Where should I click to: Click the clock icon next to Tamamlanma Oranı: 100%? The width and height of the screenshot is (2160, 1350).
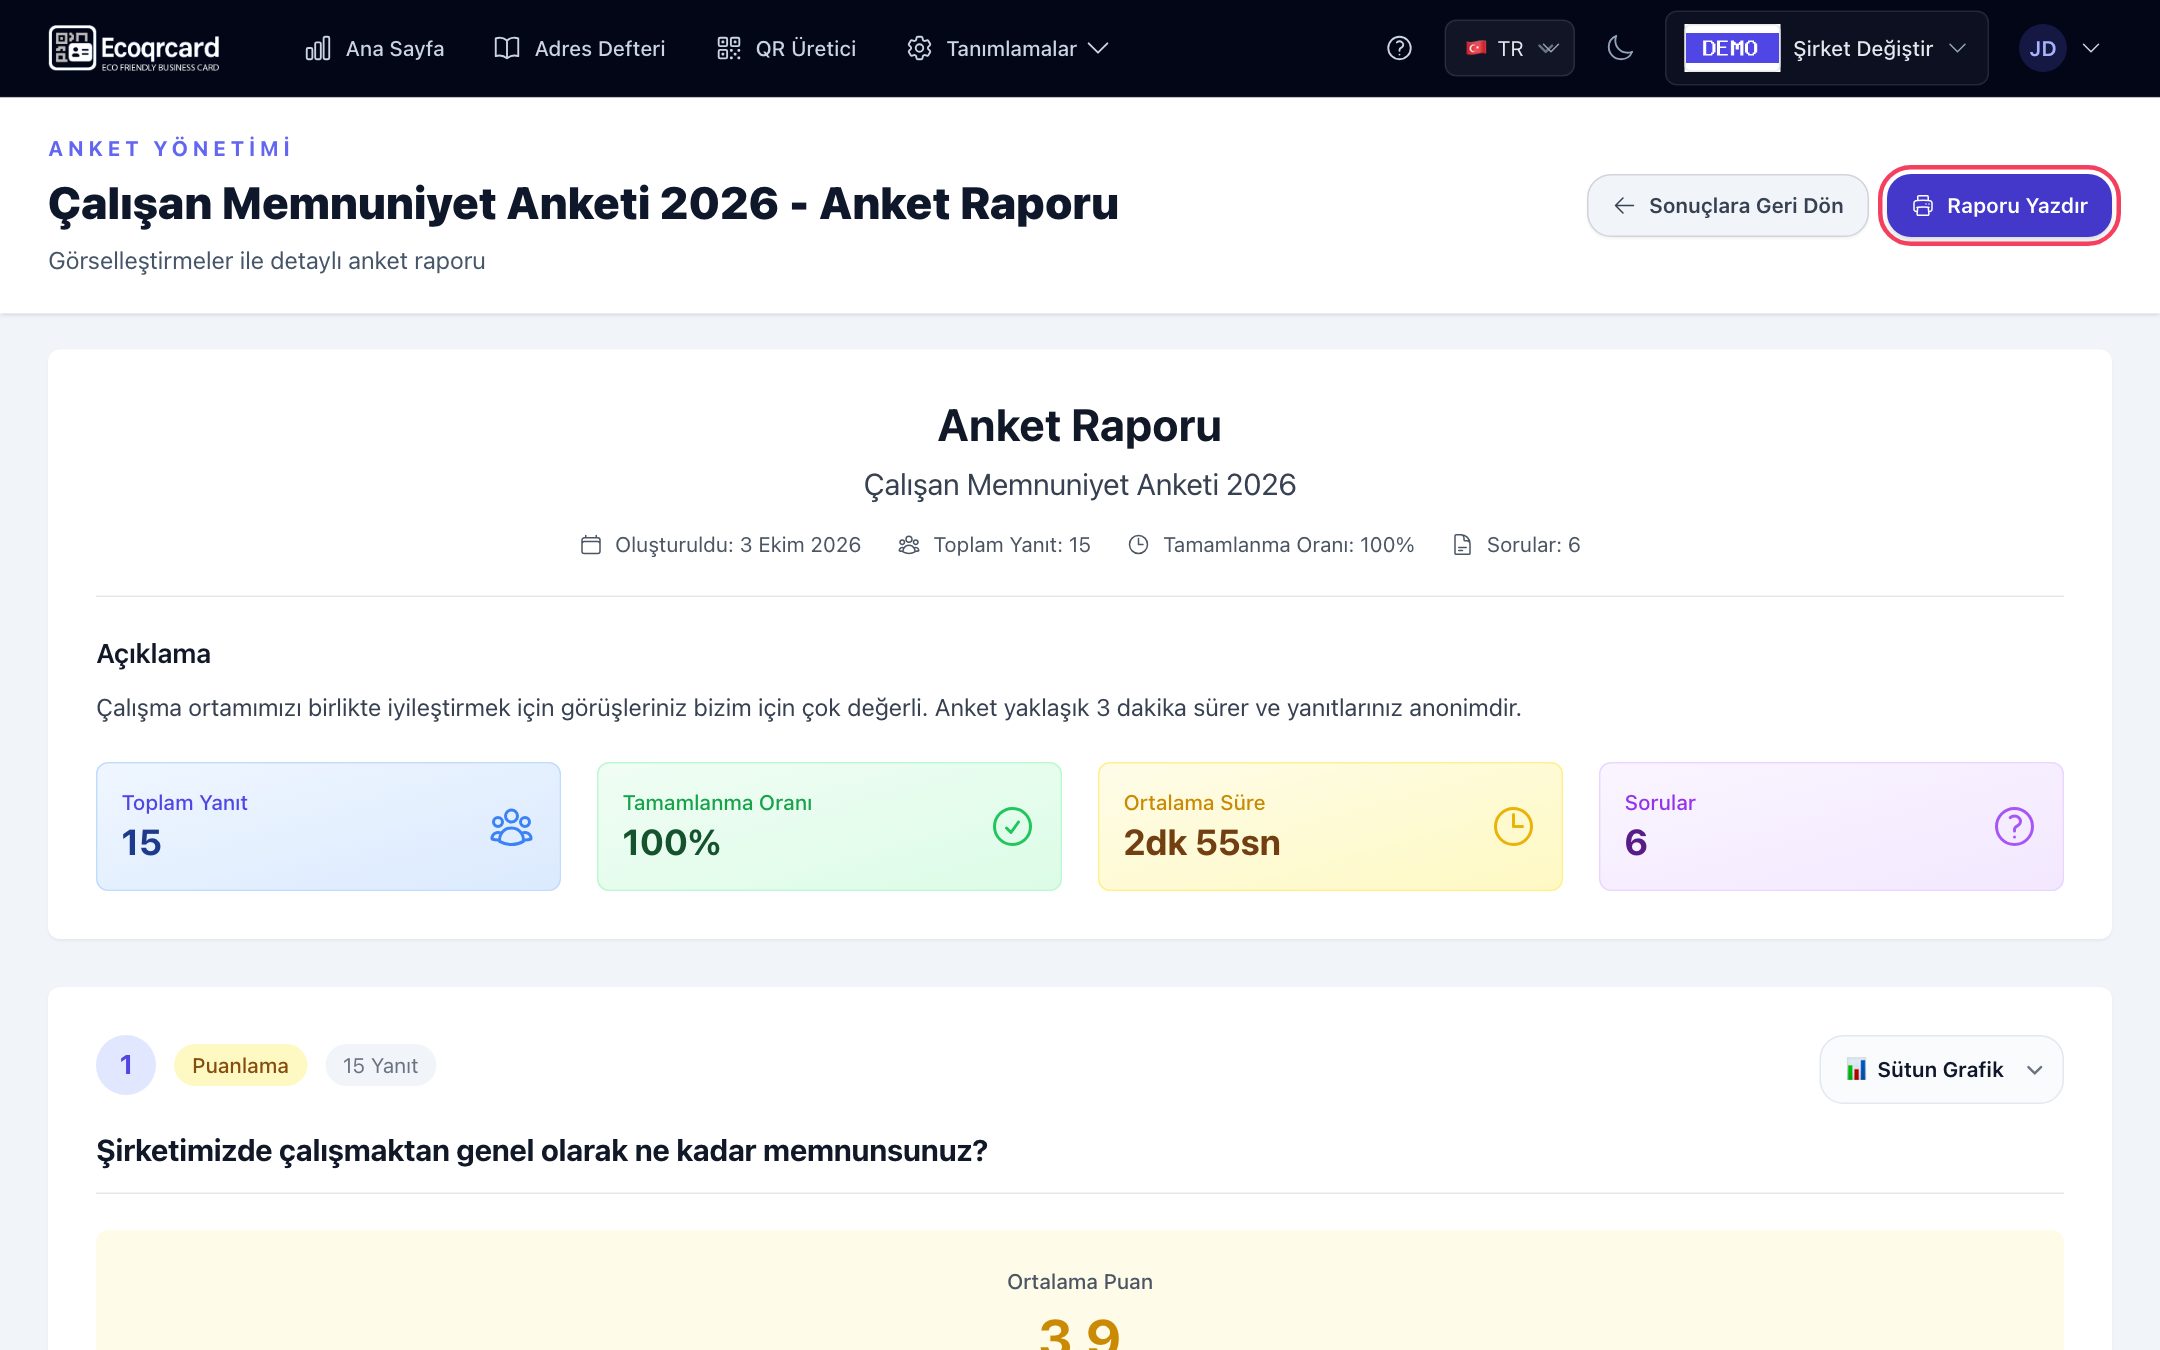(1138, 545)
